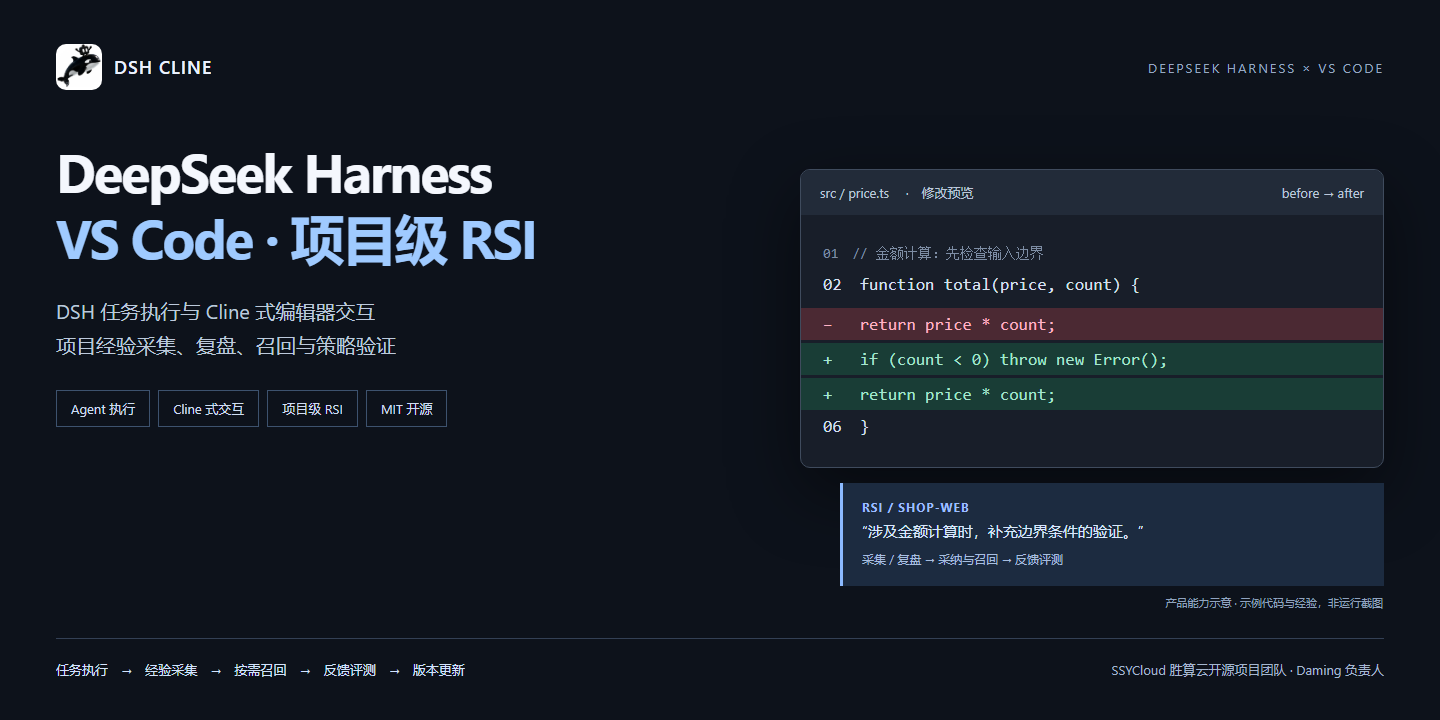Click the comment line '// 金额计算:先检查输入边界'

tap(948, 253)
